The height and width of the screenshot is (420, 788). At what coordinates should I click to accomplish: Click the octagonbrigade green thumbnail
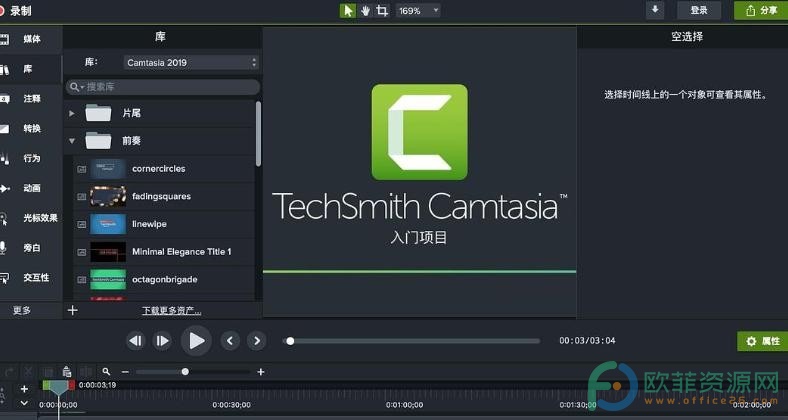pyautogui.click(x=108, y=279)
